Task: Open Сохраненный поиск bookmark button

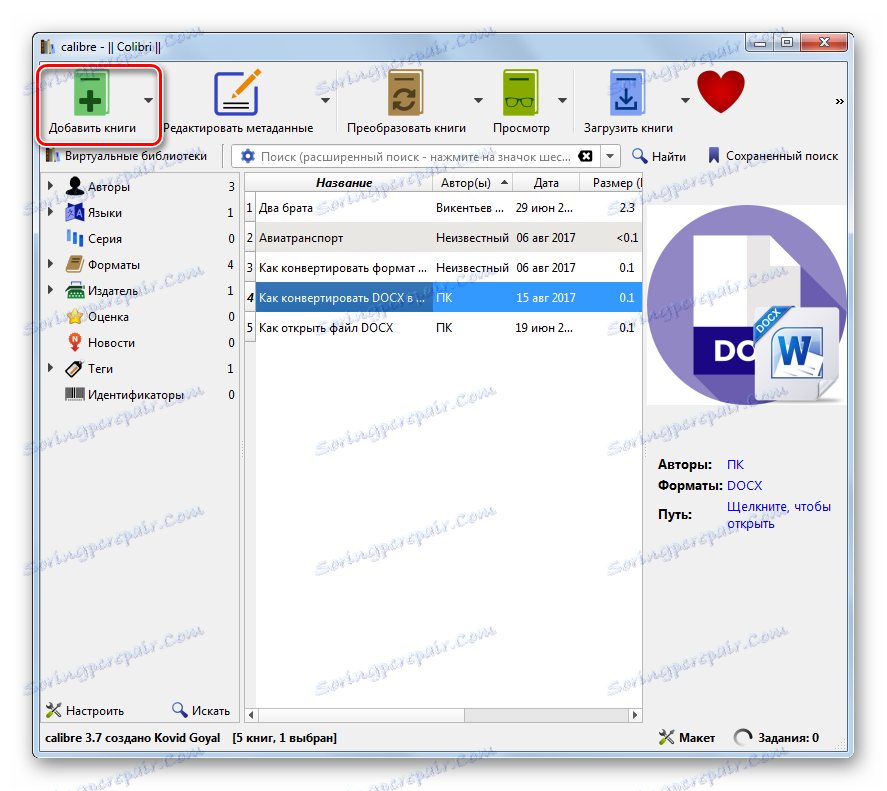Action: coord(773,156)
